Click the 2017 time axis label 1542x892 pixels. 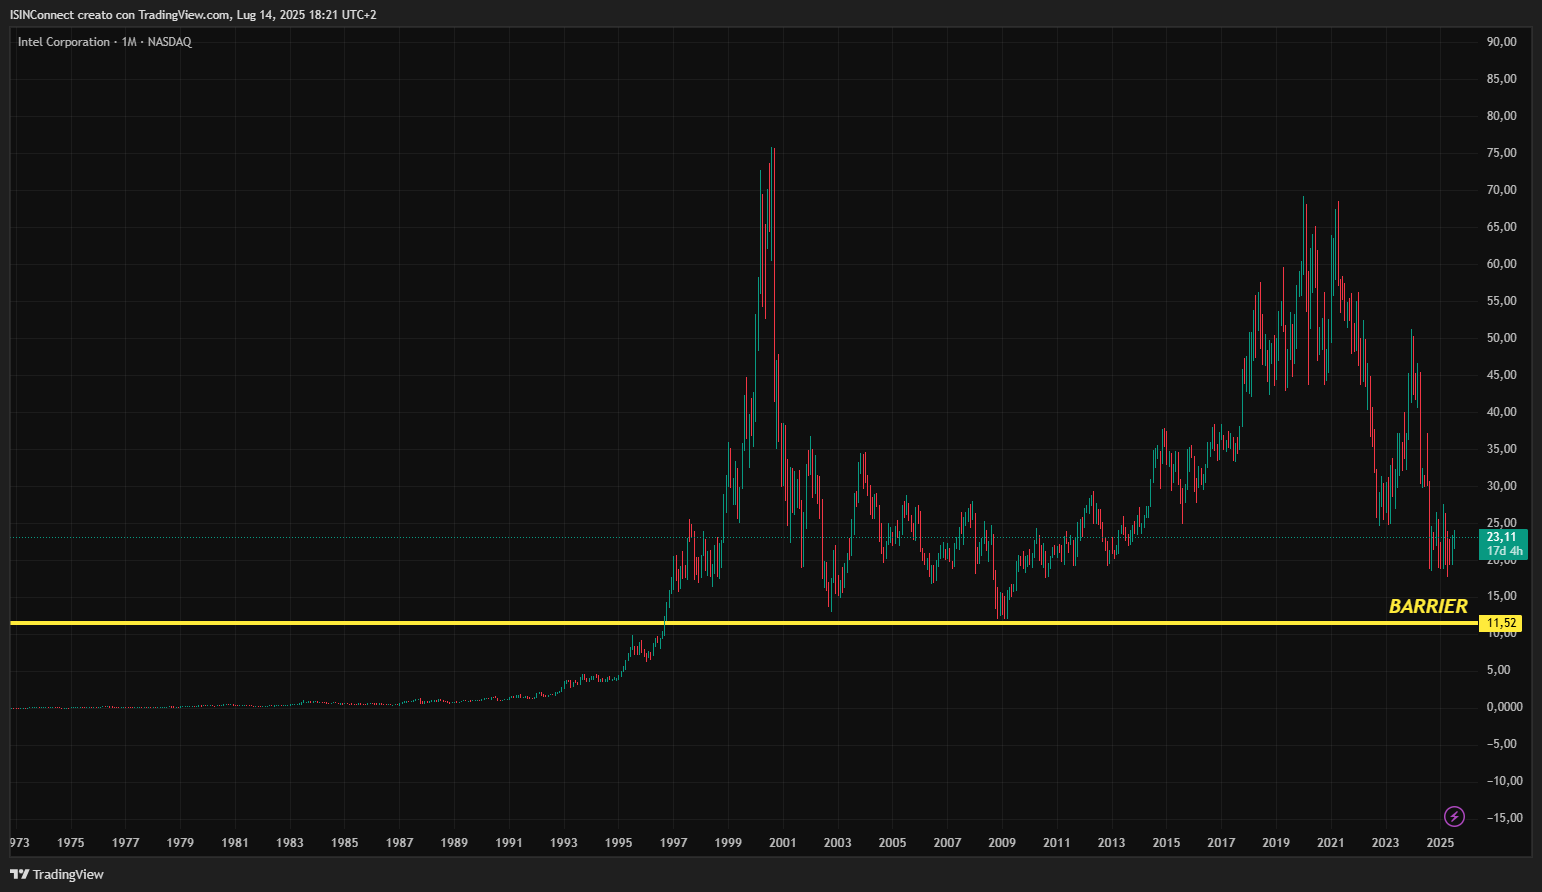(x=1221, y=843)
